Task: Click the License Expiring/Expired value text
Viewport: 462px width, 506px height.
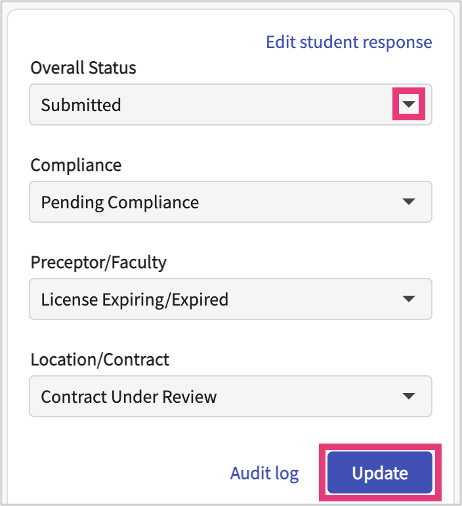Action: click(135, 300)
